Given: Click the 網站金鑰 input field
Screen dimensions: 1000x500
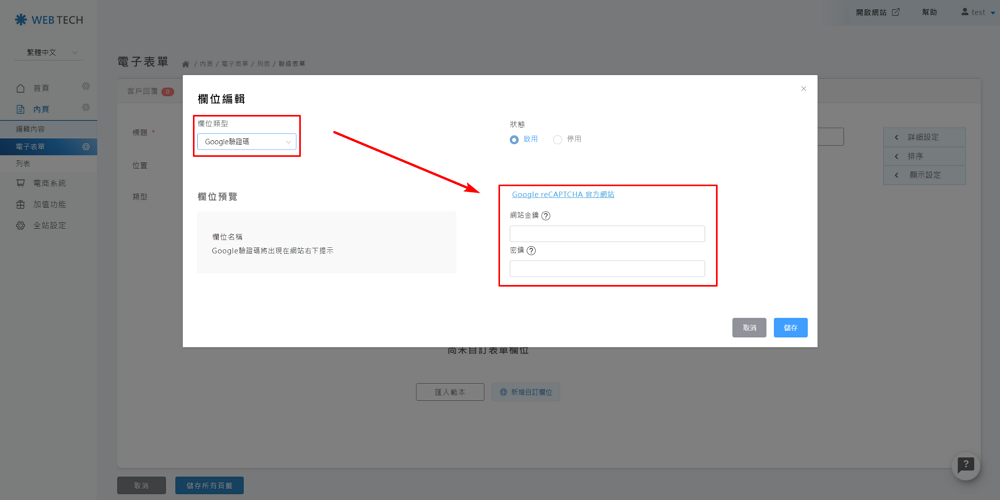Looking at the screenshot, I should [x=607, y=233].
